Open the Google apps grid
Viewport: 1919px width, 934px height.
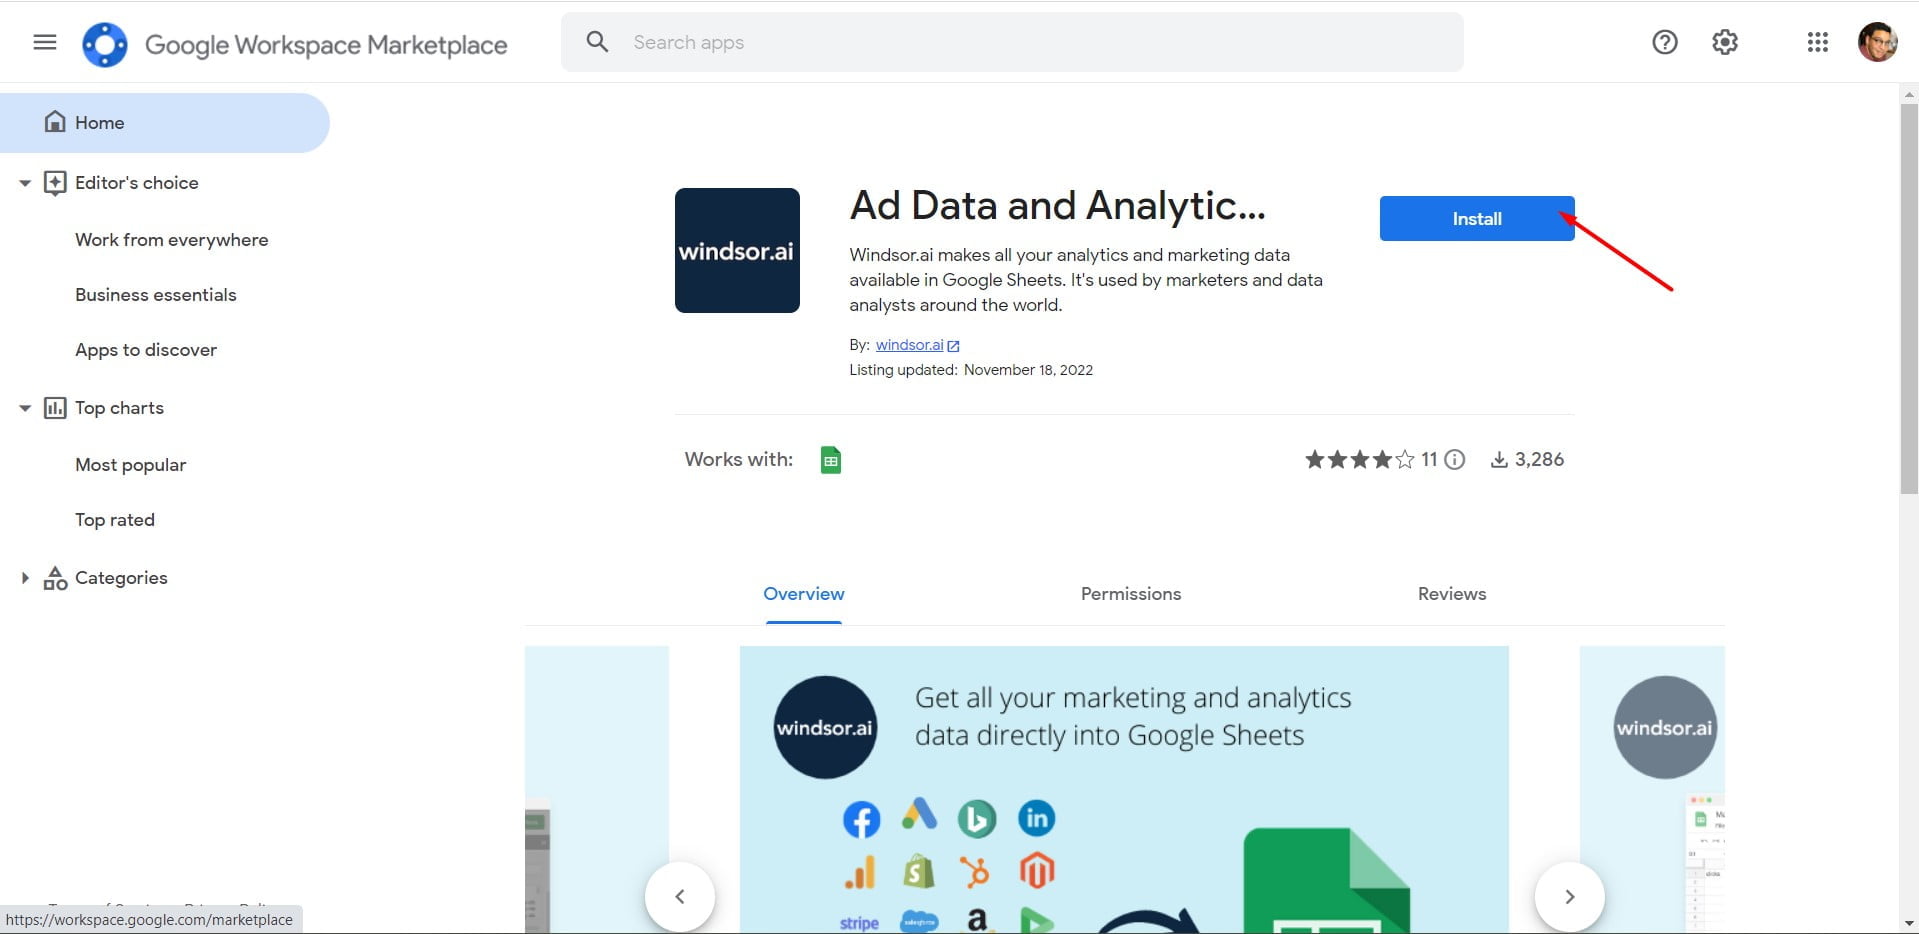(1818, 42)
